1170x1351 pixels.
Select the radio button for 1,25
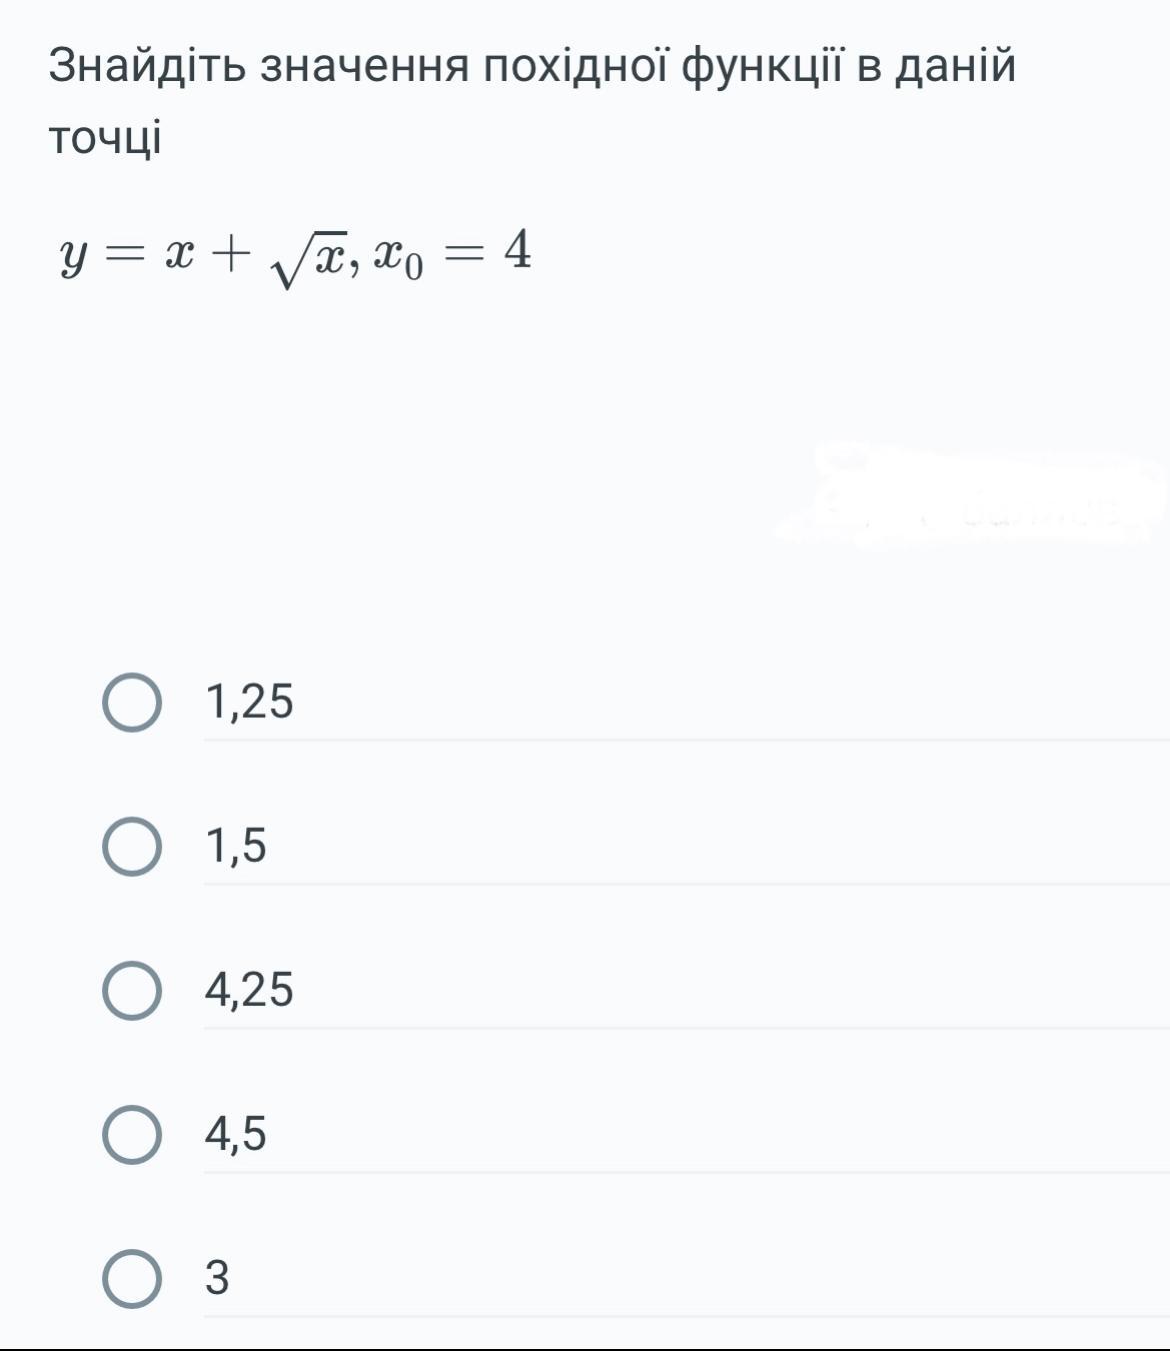[x=132, y=703]
